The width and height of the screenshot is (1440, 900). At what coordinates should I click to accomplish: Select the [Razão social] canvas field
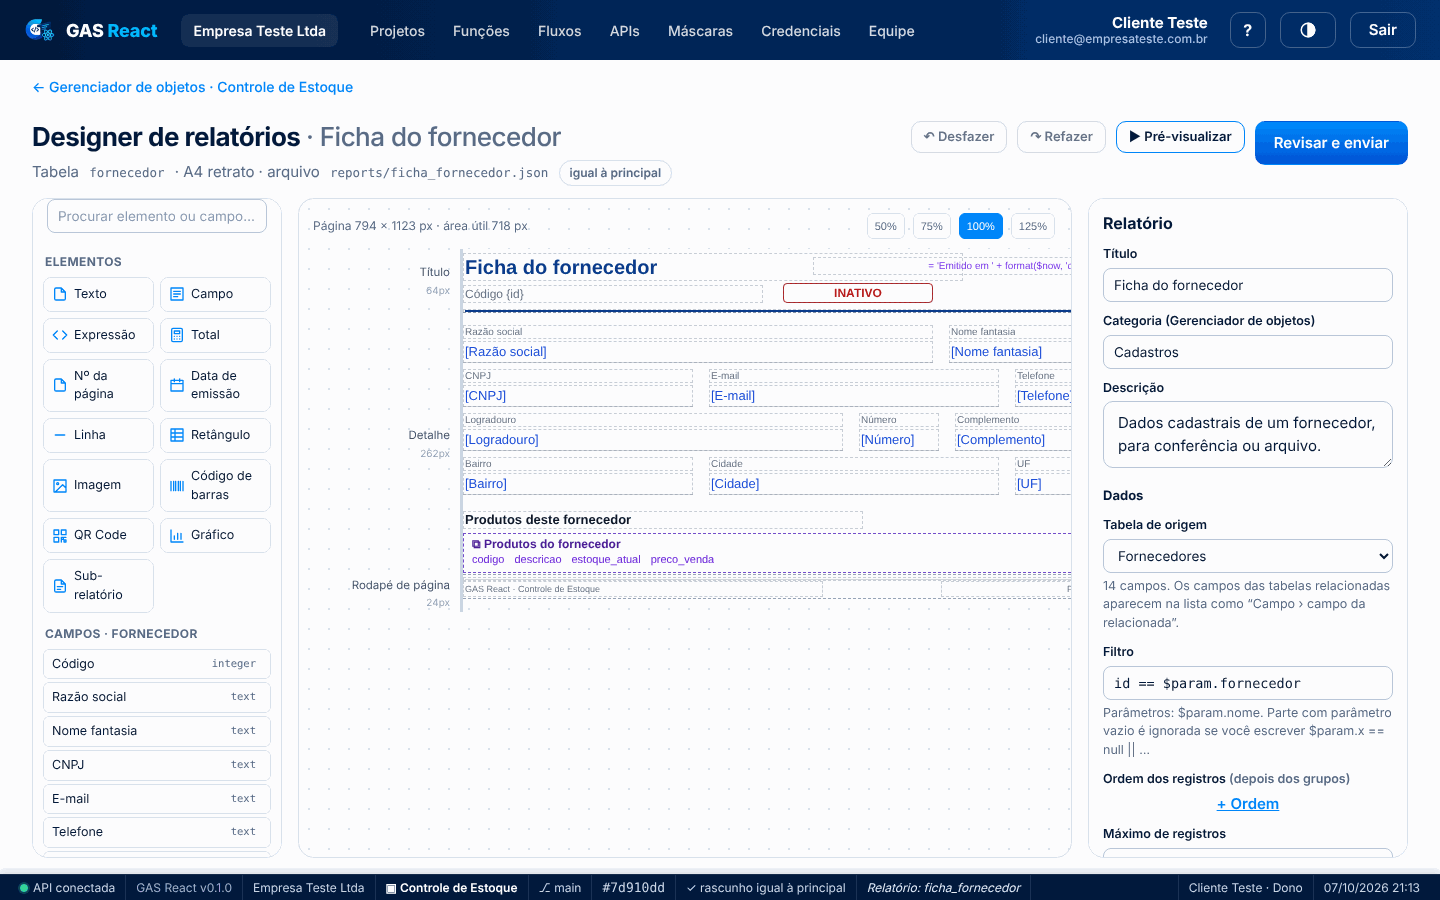point(698,352)
